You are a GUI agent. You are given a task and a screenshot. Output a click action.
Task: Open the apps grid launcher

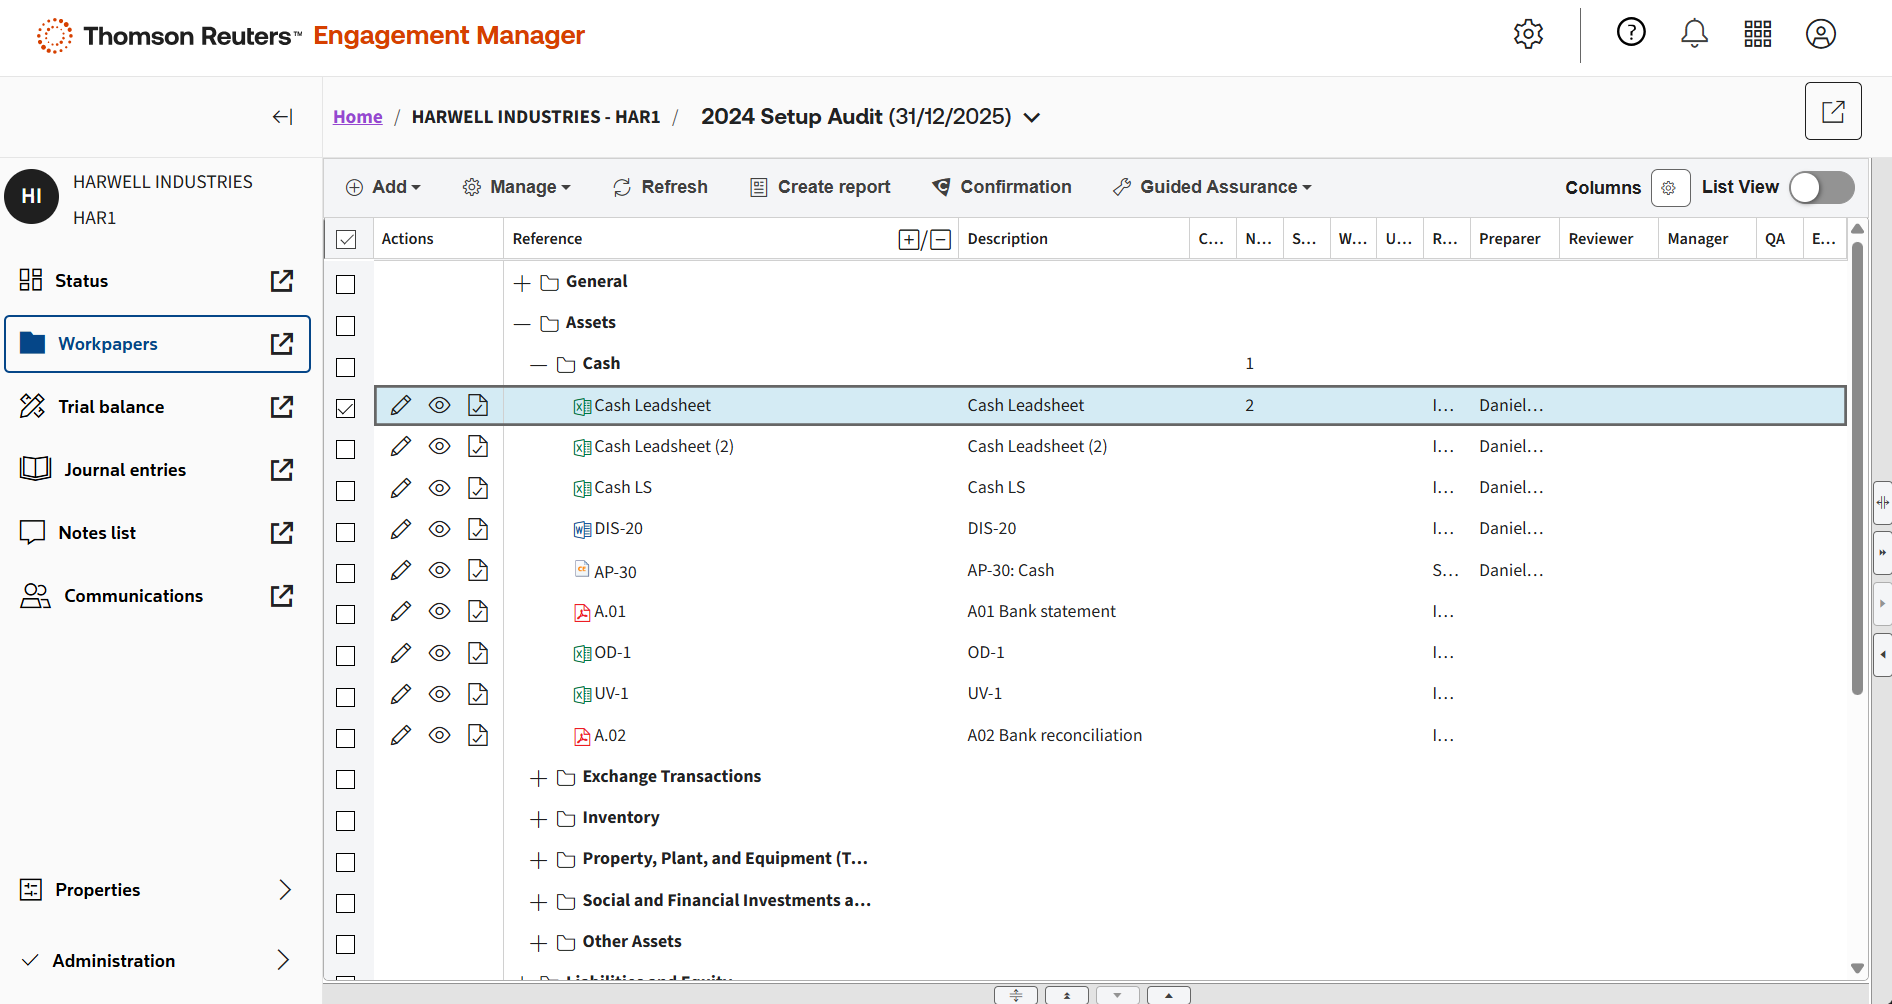1757,34
